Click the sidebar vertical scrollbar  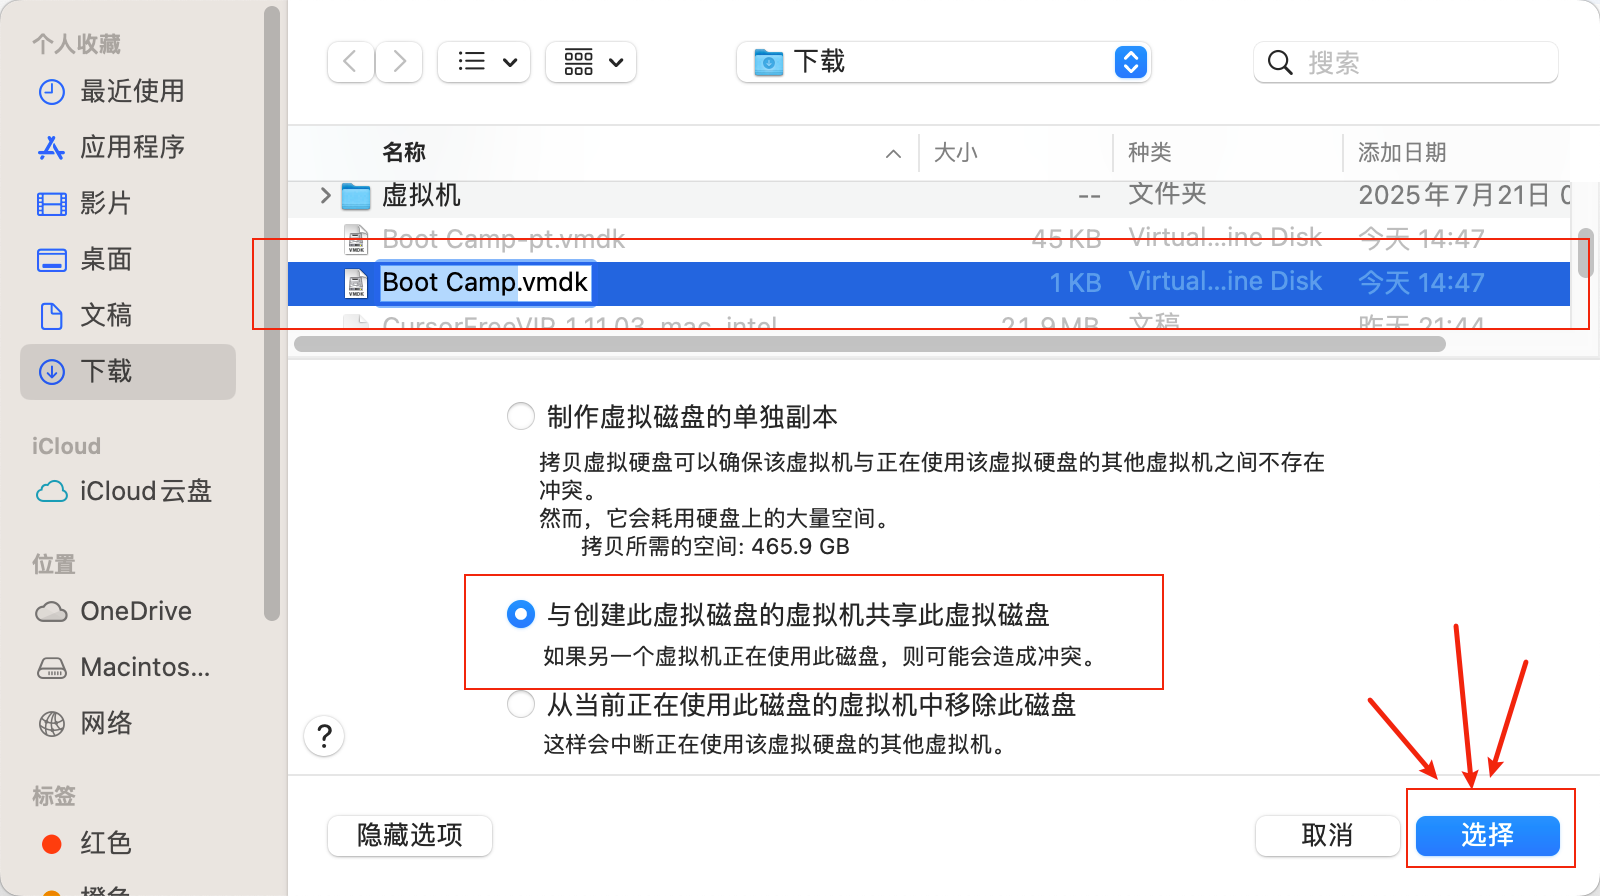pos(271,313)
